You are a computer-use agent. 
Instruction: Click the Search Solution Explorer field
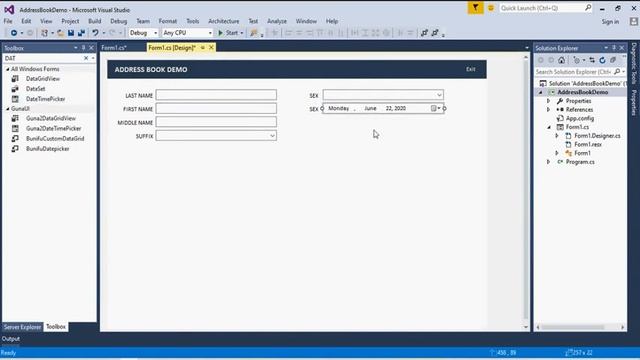pyautogui.click(x=573, y=72)
